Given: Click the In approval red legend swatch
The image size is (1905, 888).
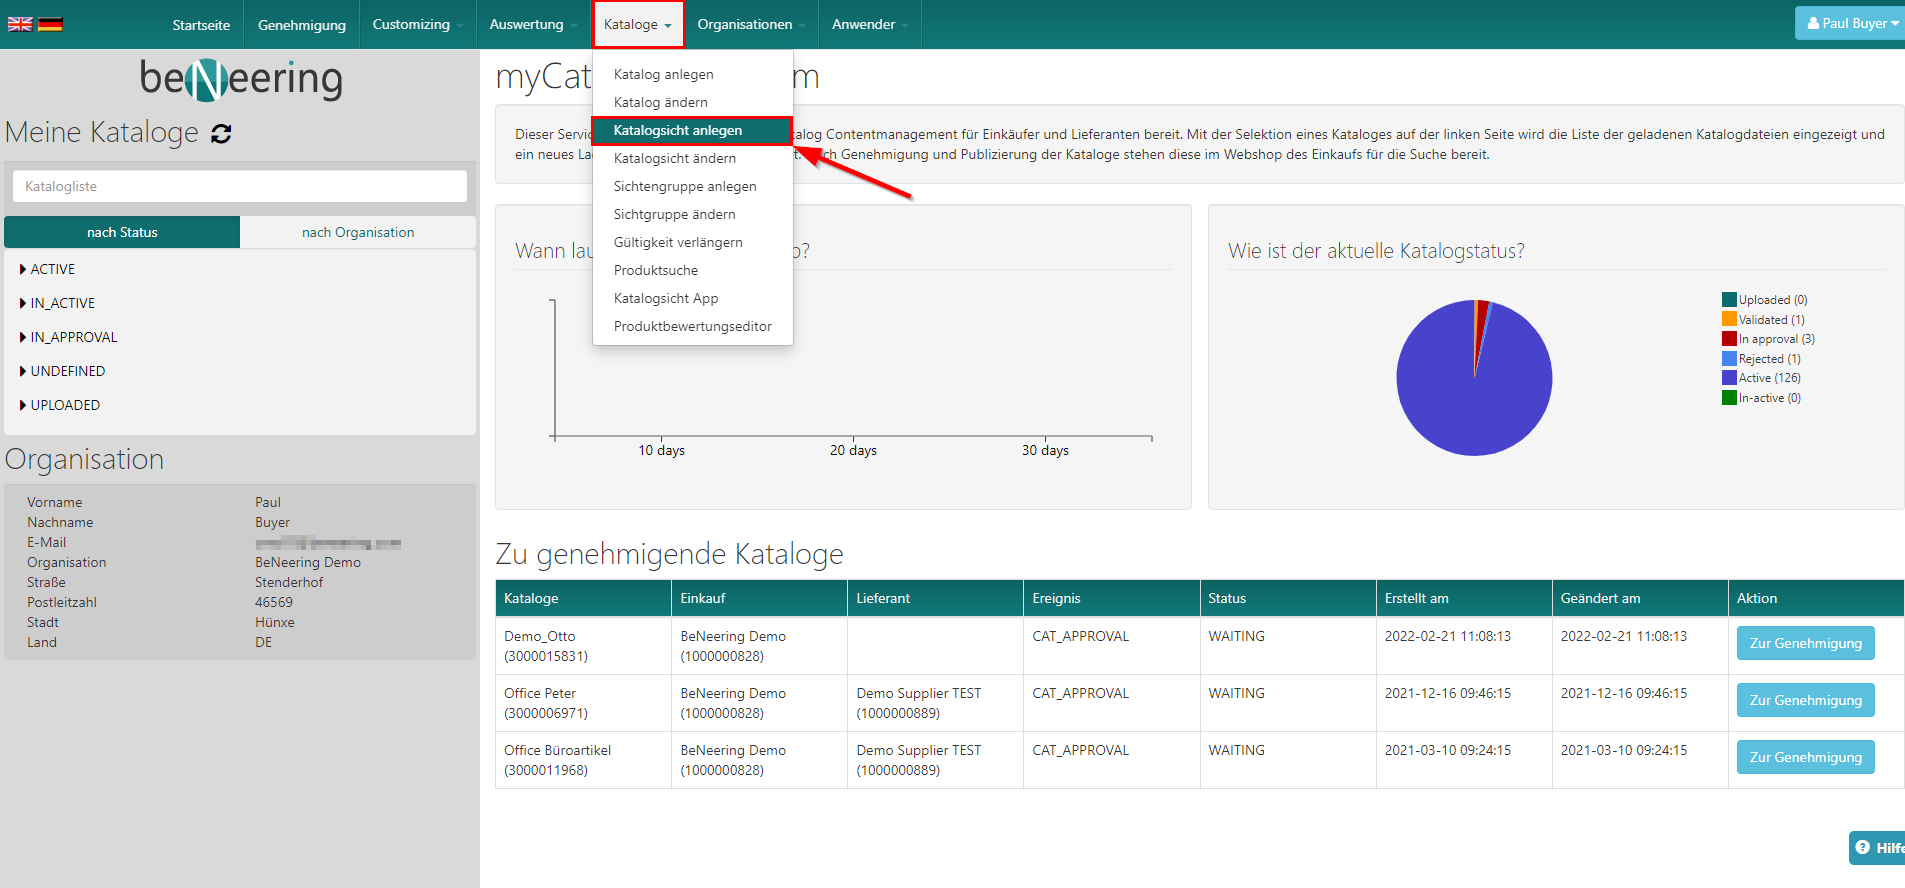Looking at the screenshot, I should (1729, 339).
